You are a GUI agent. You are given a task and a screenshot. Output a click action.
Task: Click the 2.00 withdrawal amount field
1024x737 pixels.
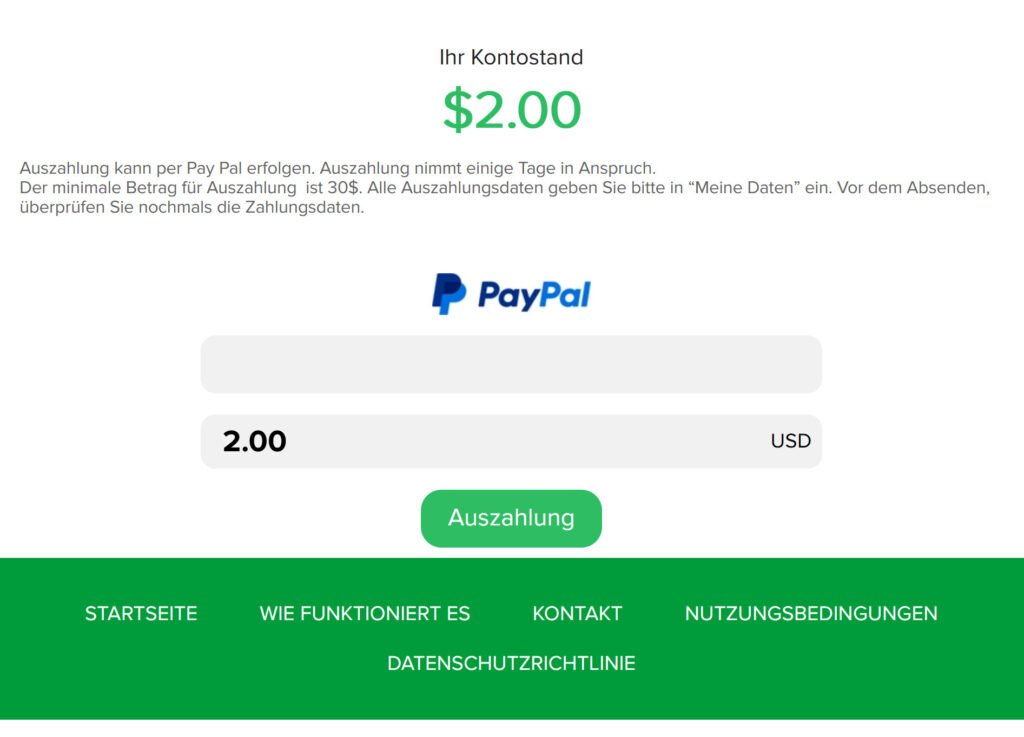coord(480,441)
